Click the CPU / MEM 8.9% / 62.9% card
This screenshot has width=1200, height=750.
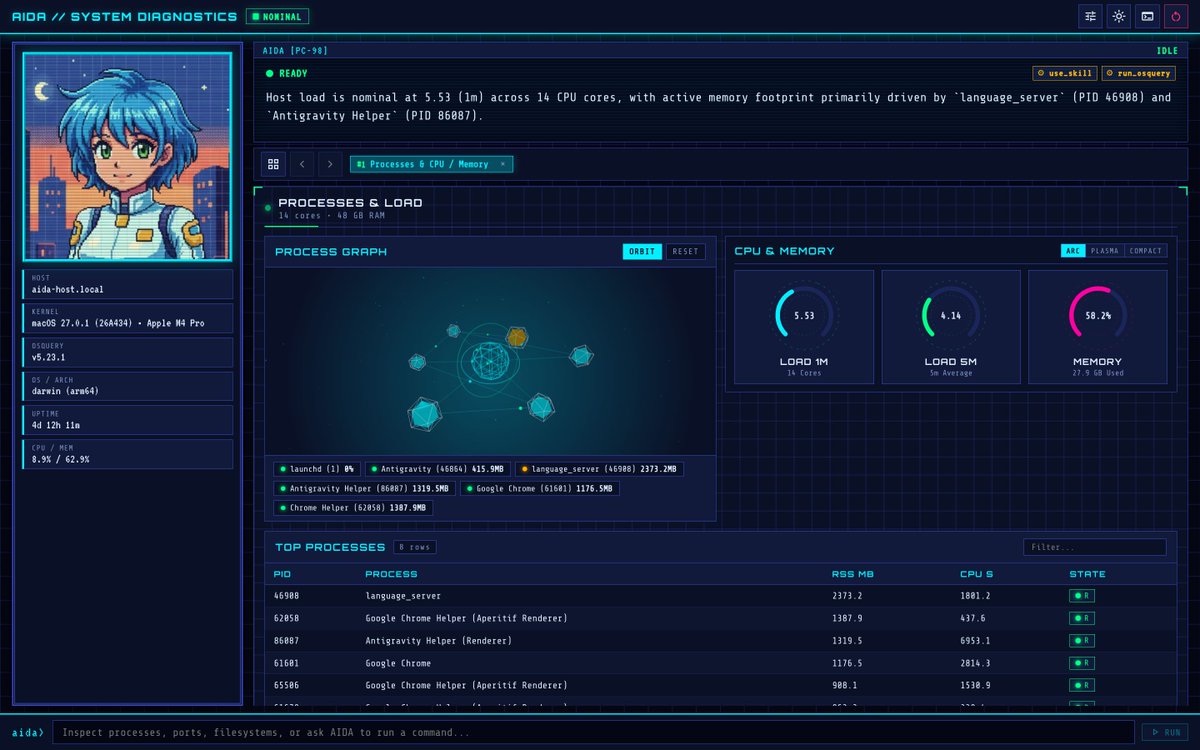pos(128,454)
